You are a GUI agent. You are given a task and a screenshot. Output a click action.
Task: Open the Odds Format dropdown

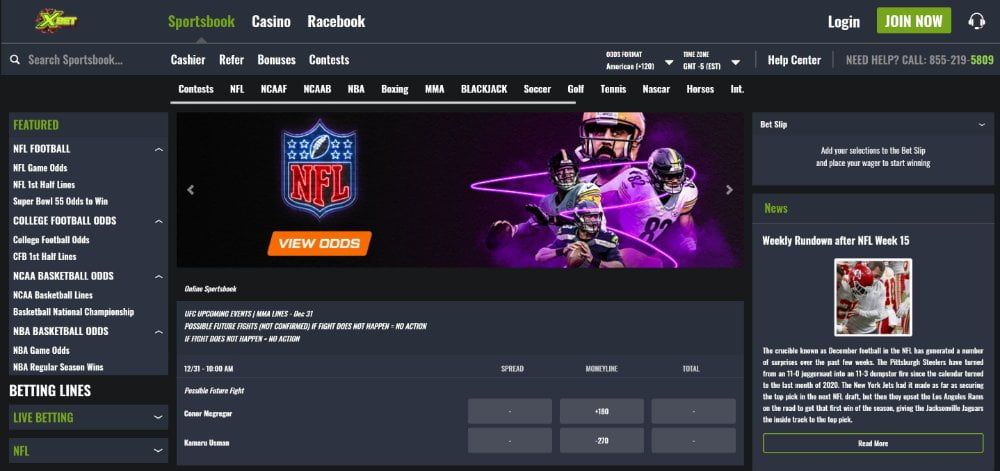(x=640, y=61)
